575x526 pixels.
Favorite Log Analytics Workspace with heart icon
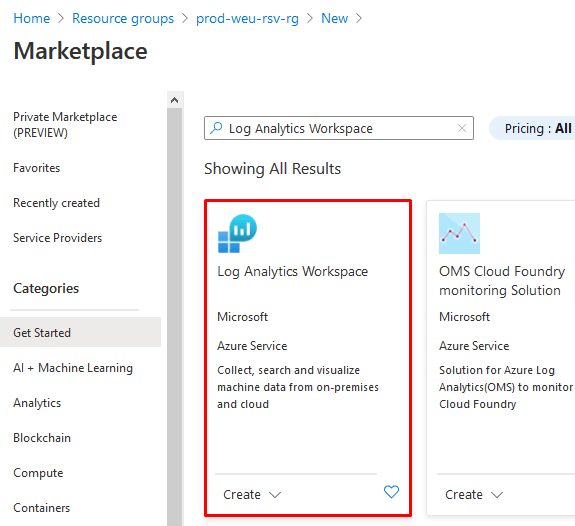click(x=391, y=492)
